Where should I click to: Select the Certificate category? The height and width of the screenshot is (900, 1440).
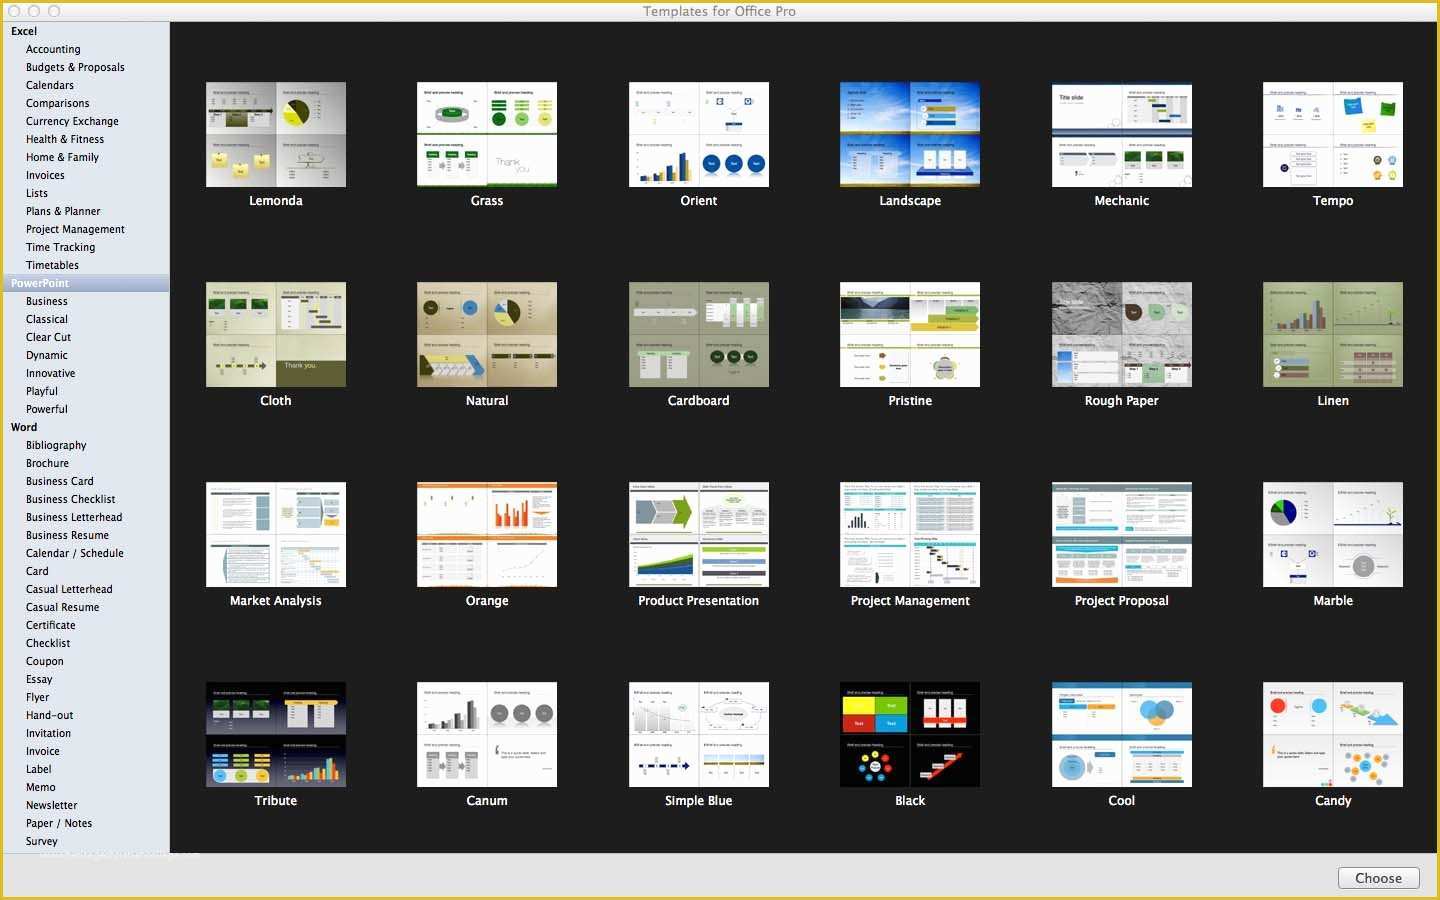[x=50, y=625]
